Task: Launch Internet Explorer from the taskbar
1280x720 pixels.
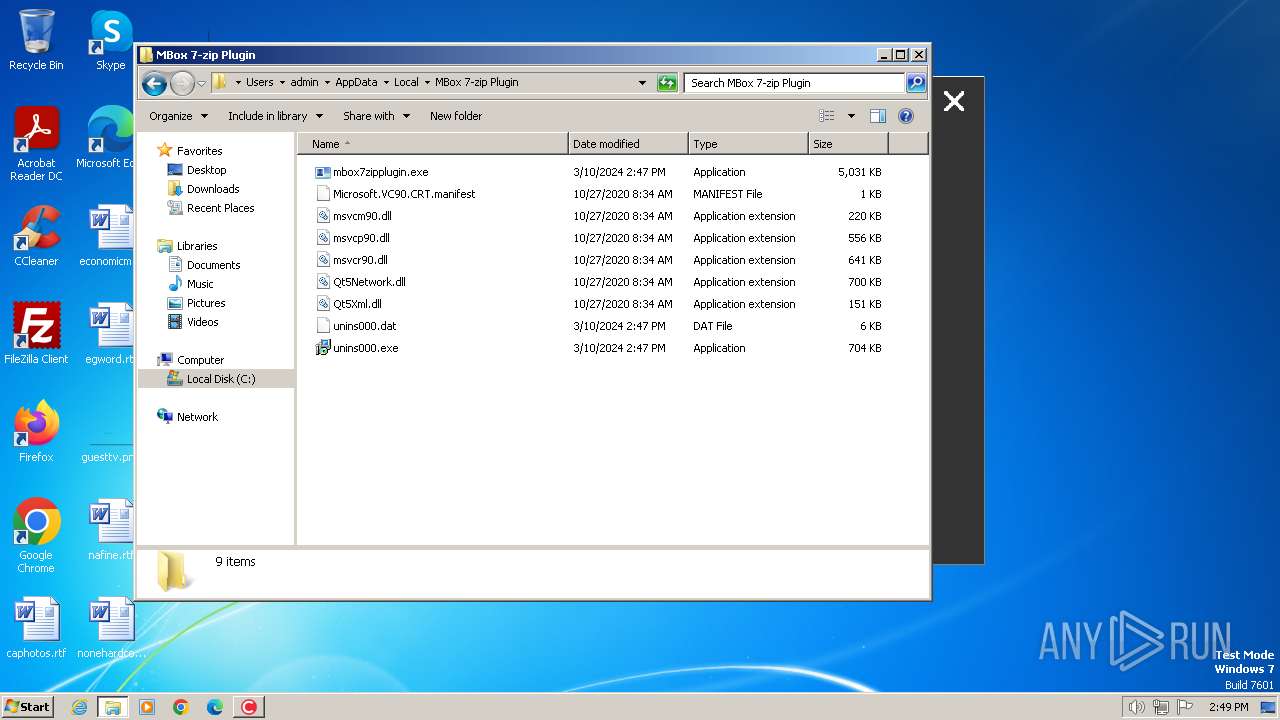Action: (x=79, y=707)
